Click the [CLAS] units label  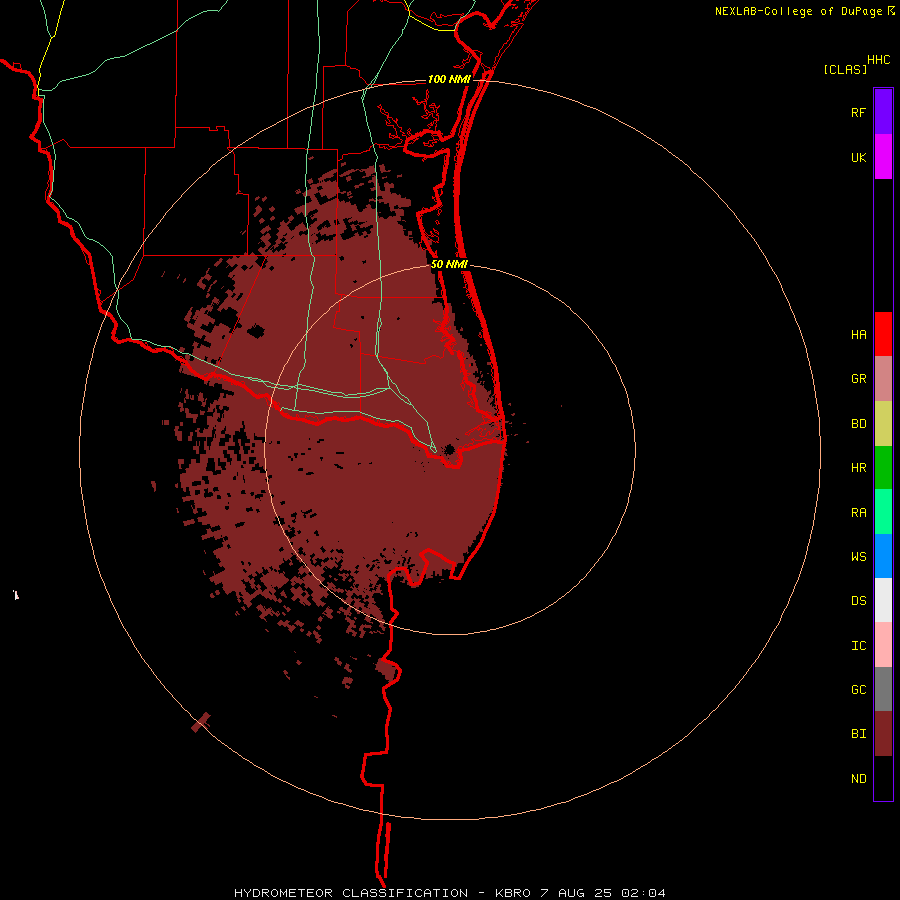[845, 69]
